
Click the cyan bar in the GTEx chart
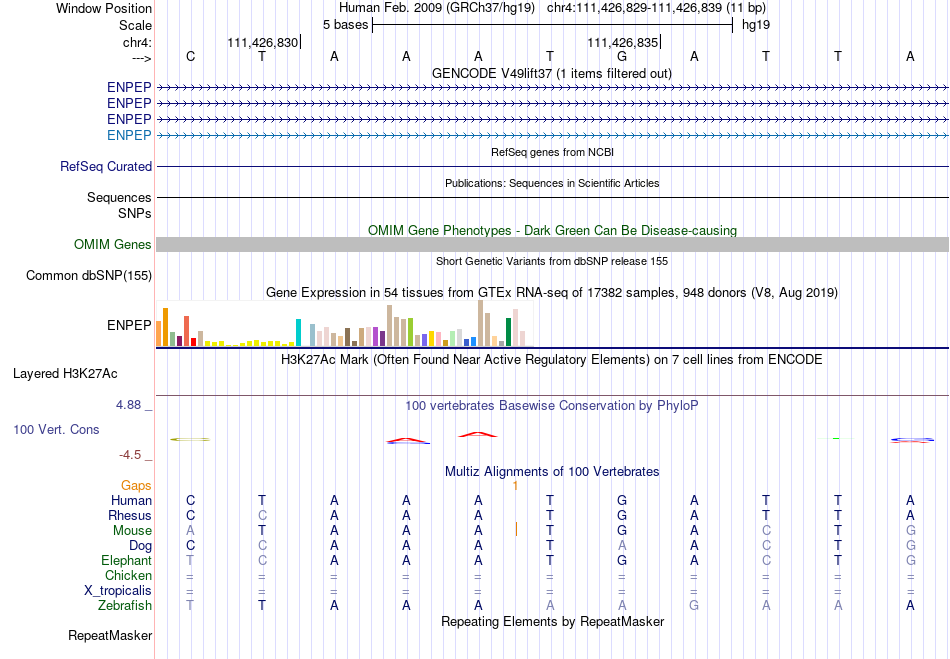click(298, 333)
